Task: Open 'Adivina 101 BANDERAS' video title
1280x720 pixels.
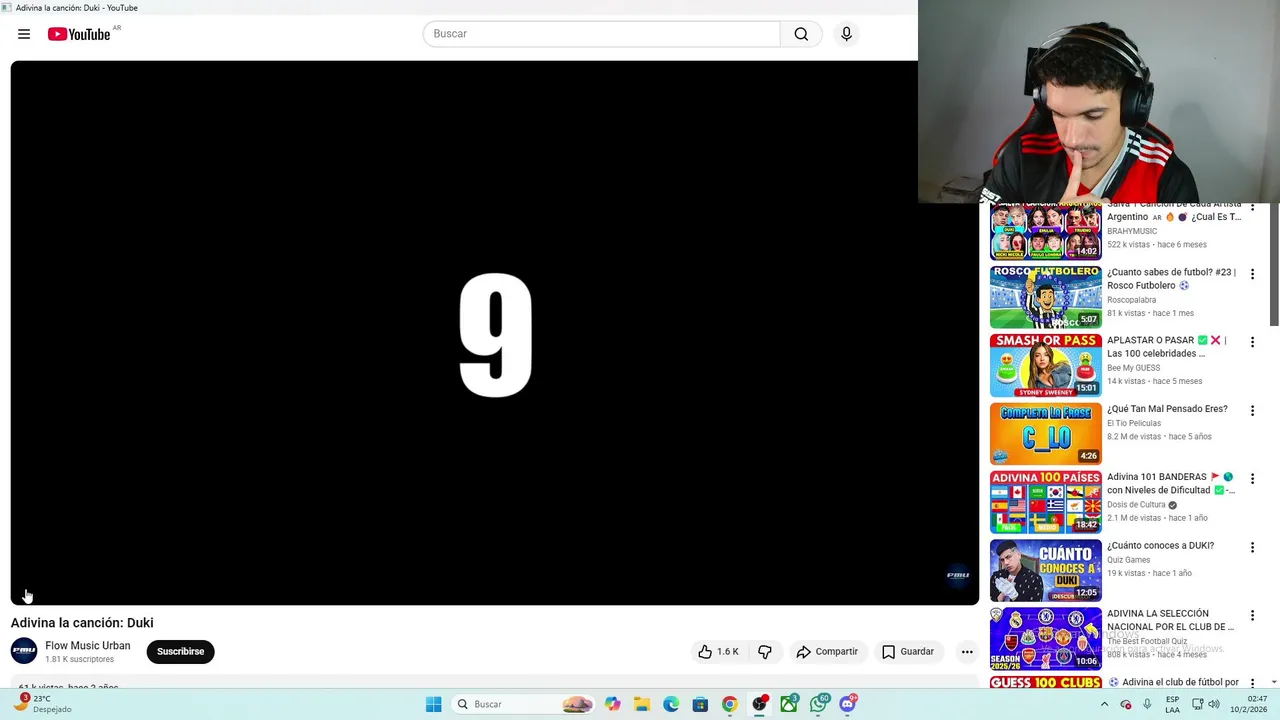Action: point(1171,484)
